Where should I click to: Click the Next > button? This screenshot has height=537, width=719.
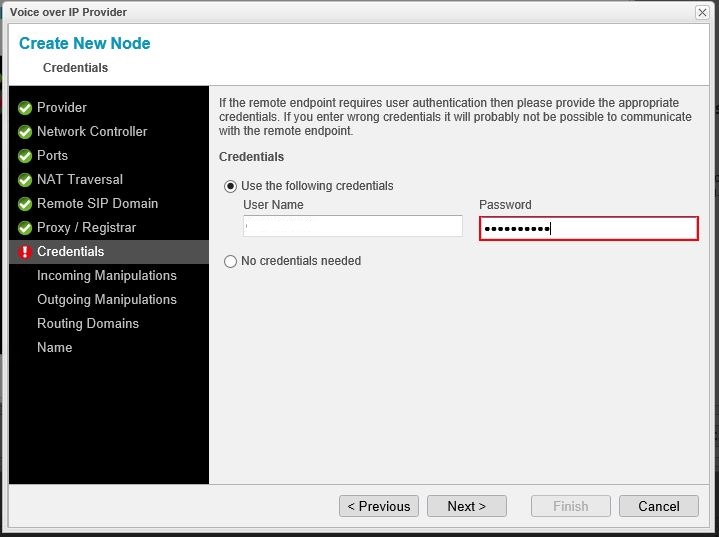tap(466, 506)
